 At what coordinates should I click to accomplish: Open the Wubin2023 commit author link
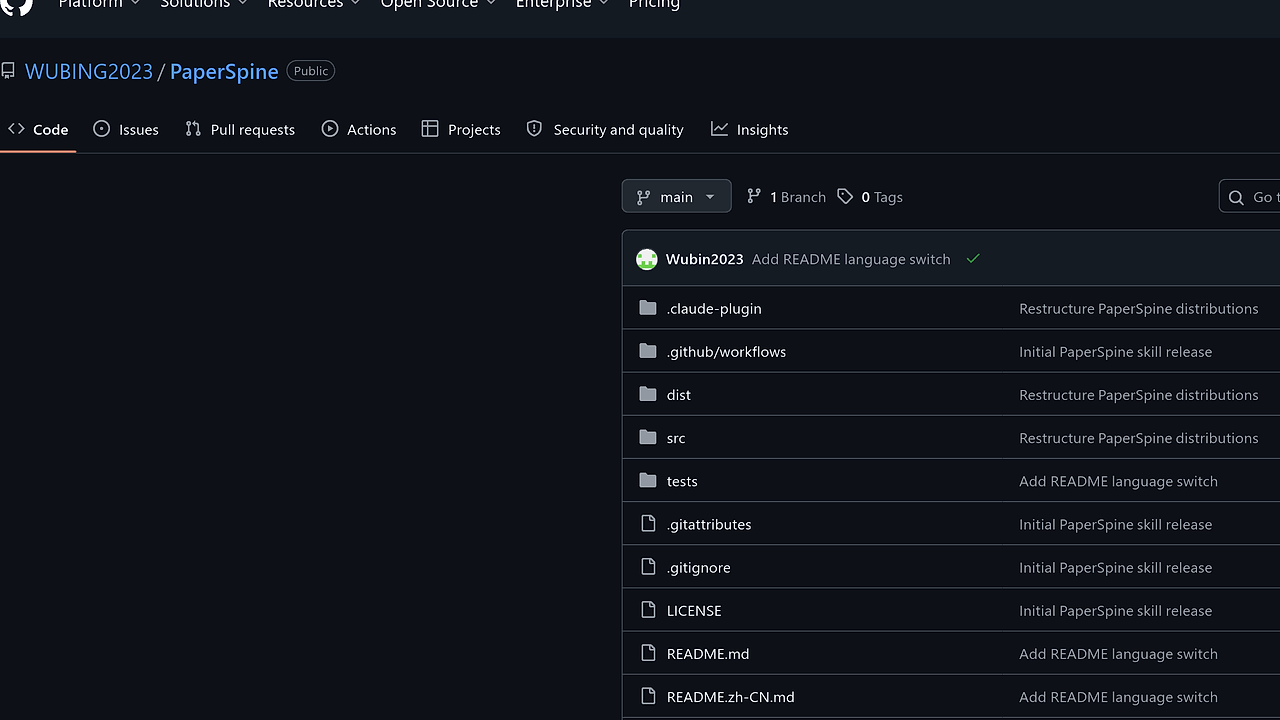point(705,259)
